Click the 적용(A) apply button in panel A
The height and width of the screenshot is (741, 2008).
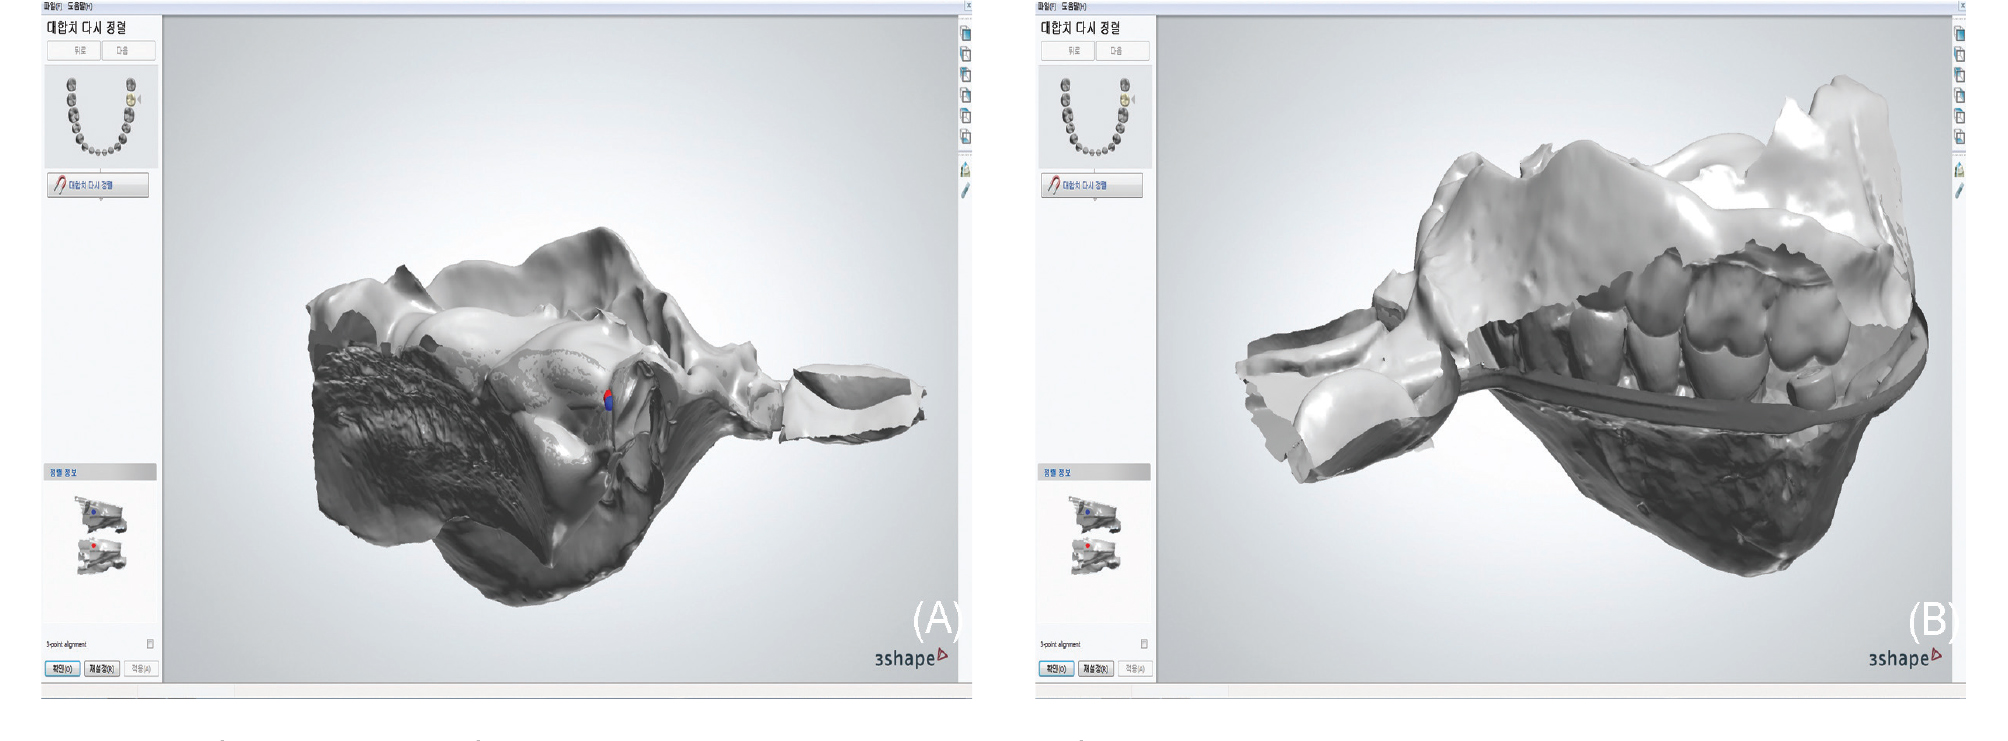tap(141, 668)
